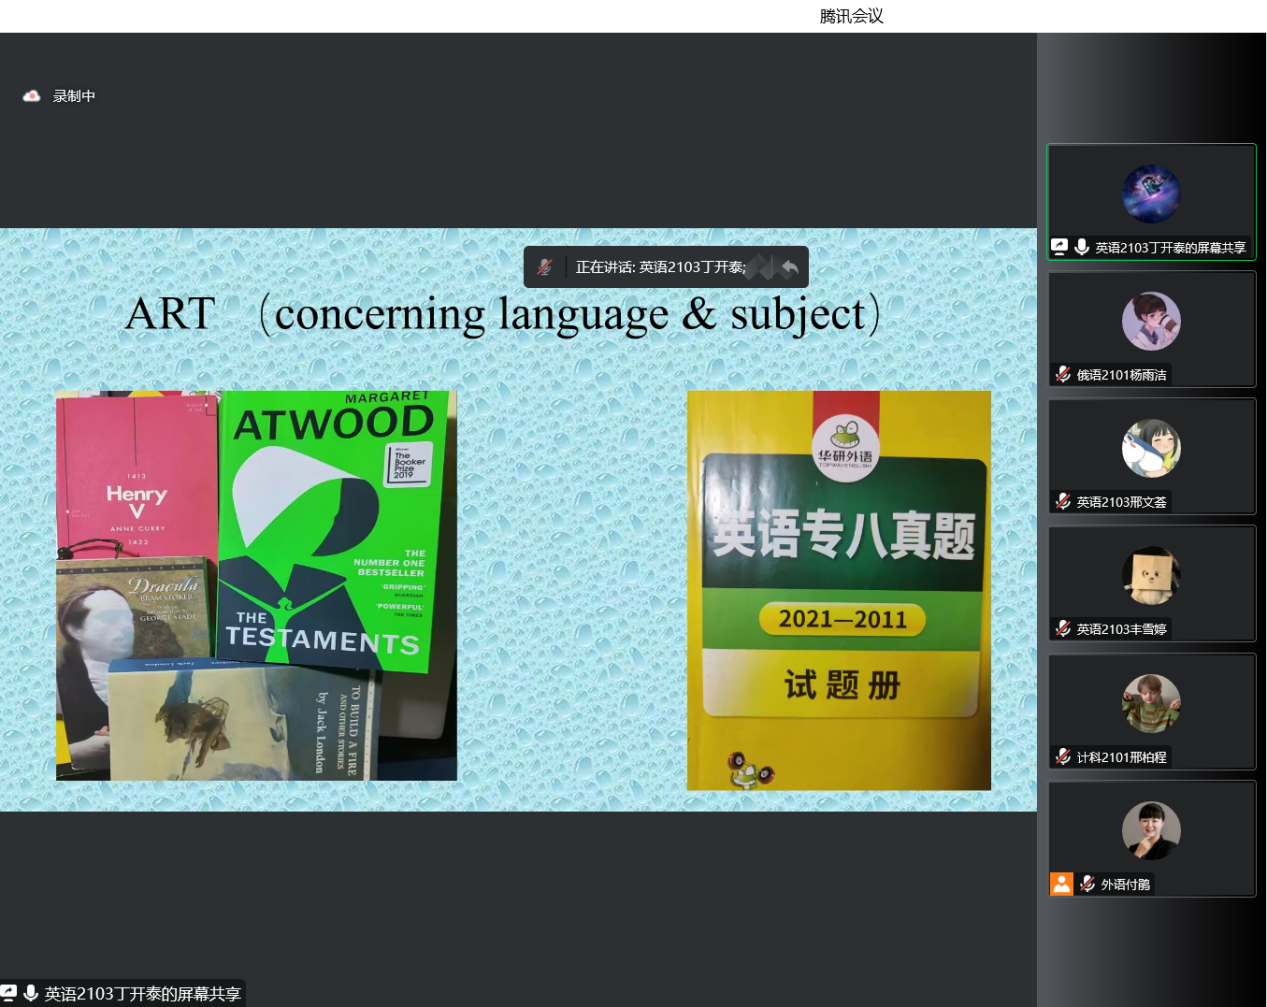Click bottom-left label 英语2103丁开泰的屏幕共享

click(x=143, y=994)
